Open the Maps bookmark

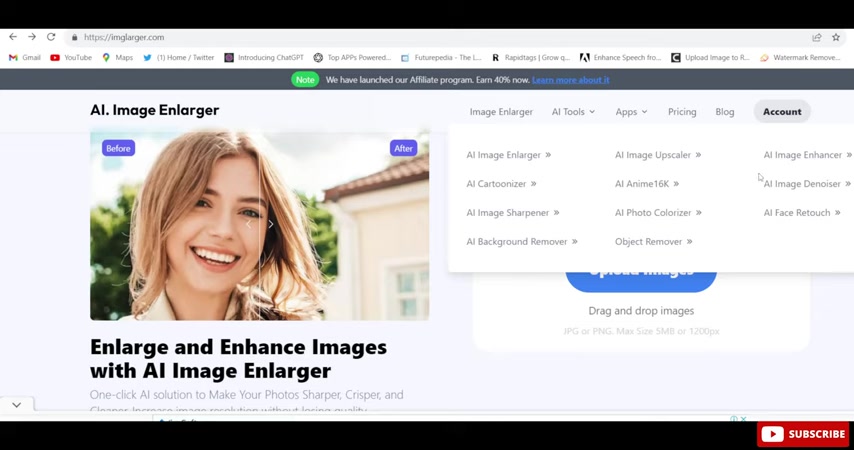[118, 57]
